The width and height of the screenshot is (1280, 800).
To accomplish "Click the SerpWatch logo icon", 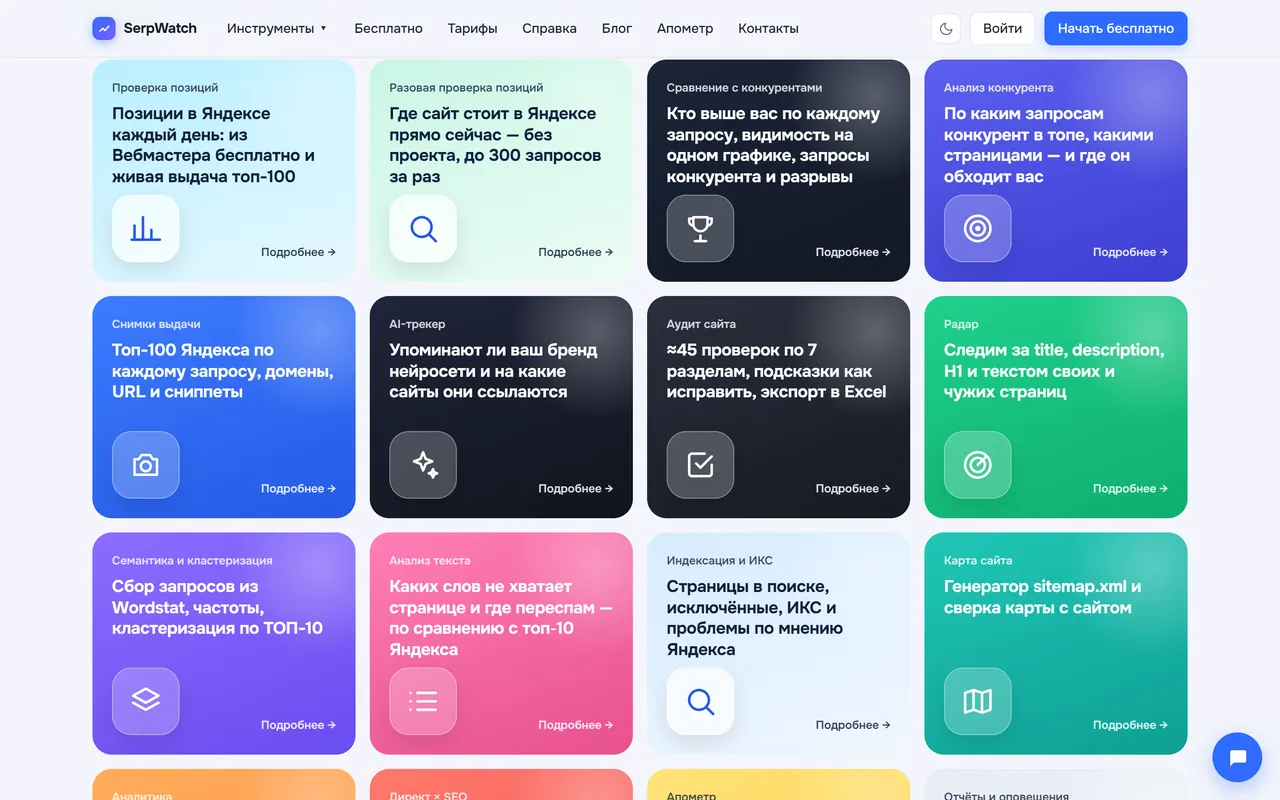I will coord(104,29).
